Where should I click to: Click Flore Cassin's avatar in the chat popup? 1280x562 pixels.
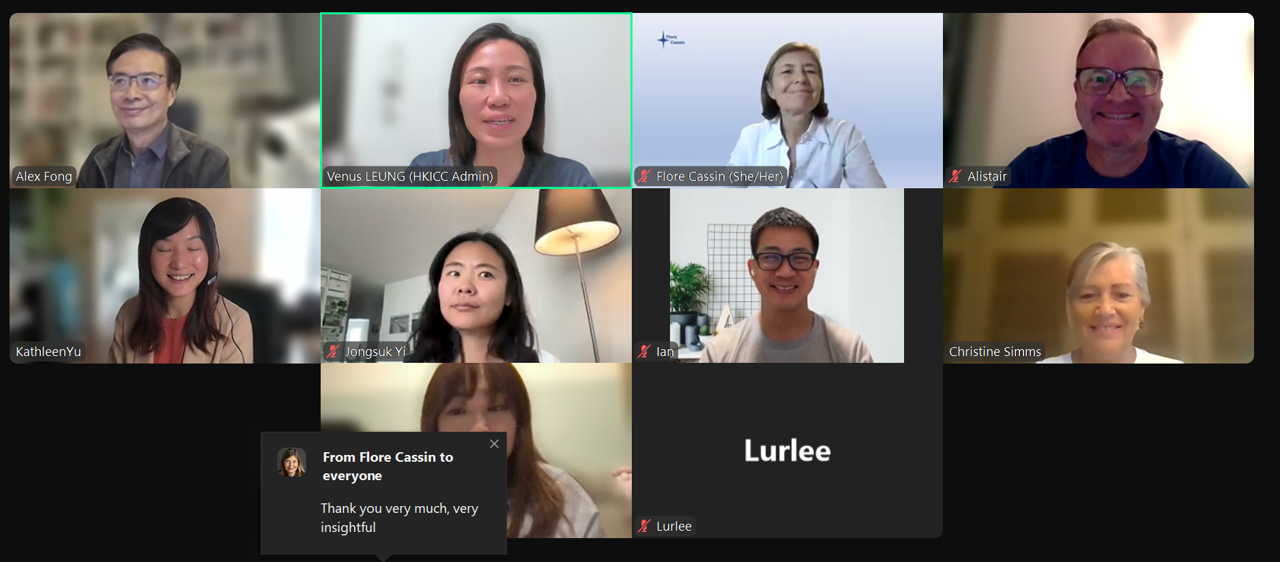292,462
